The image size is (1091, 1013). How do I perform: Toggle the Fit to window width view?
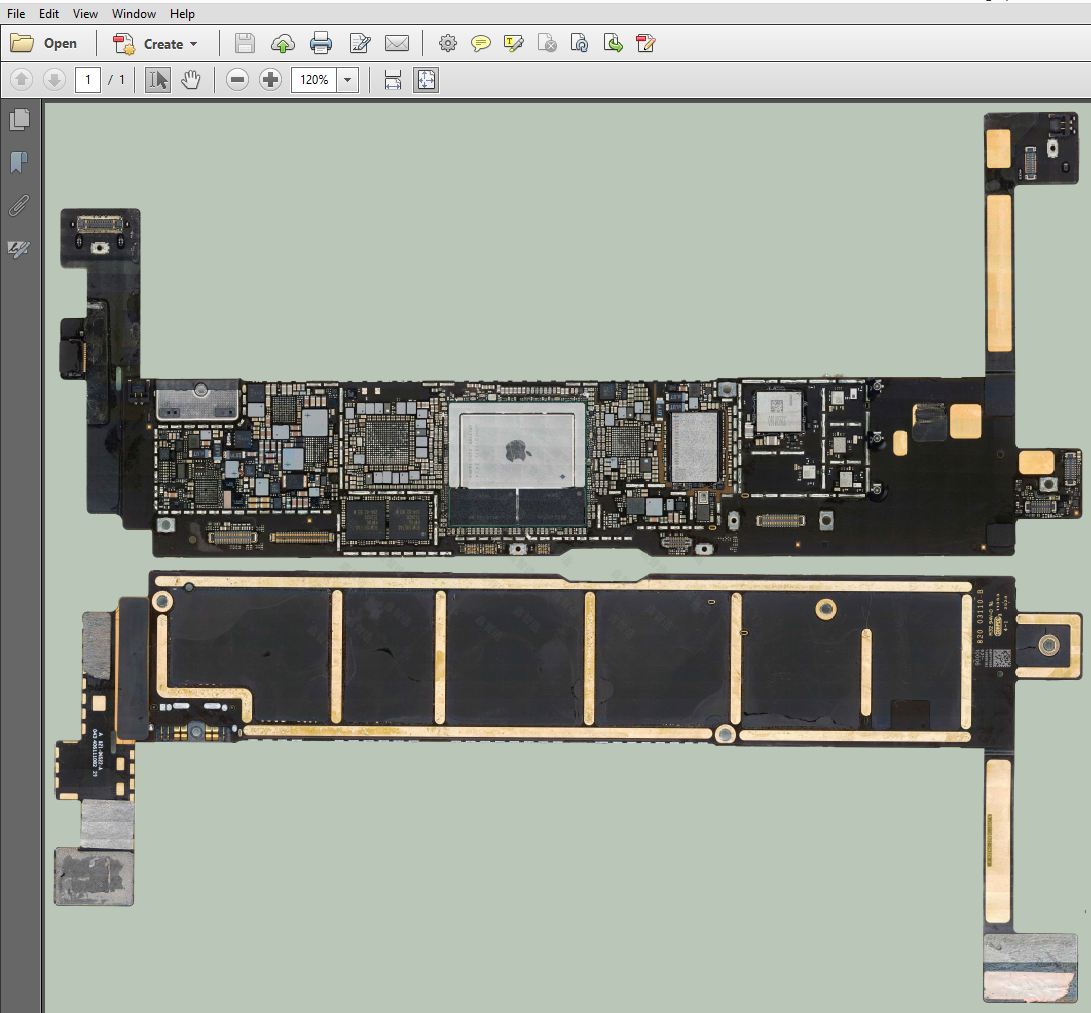(393, 80)
